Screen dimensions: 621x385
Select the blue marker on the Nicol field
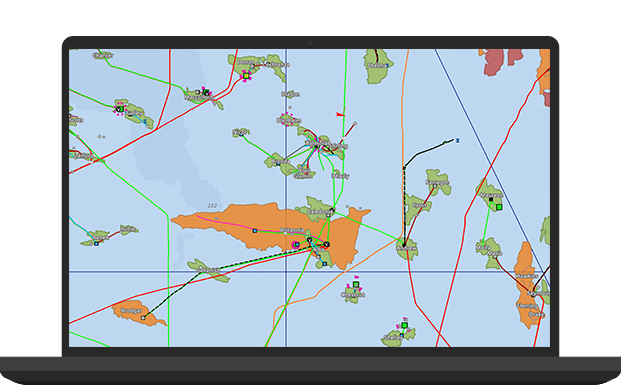pyautogui.click(x=241, y=135)
